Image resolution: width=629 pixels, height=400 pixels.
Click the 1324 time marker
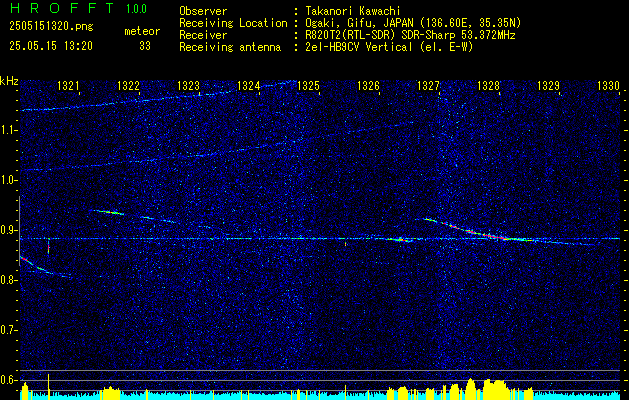click(x=249, y=85)
